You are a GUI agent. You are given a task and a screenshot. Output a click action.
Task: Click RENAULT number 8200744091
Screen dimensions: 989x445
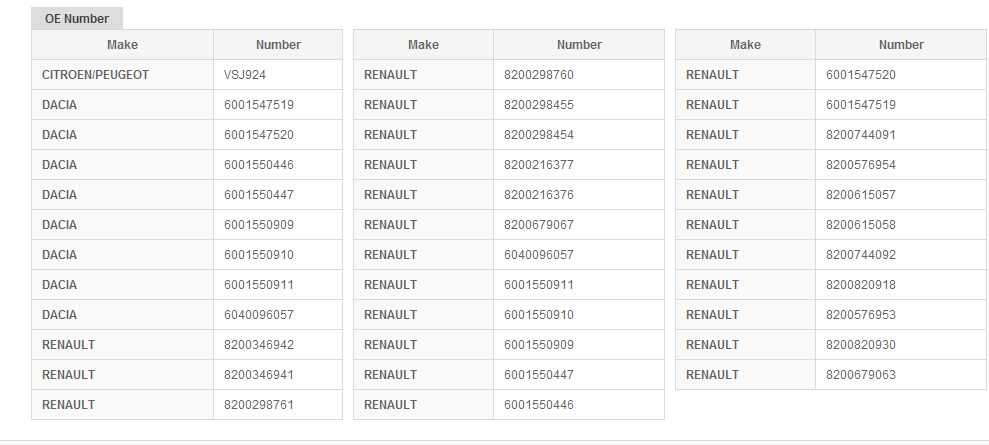861,135
